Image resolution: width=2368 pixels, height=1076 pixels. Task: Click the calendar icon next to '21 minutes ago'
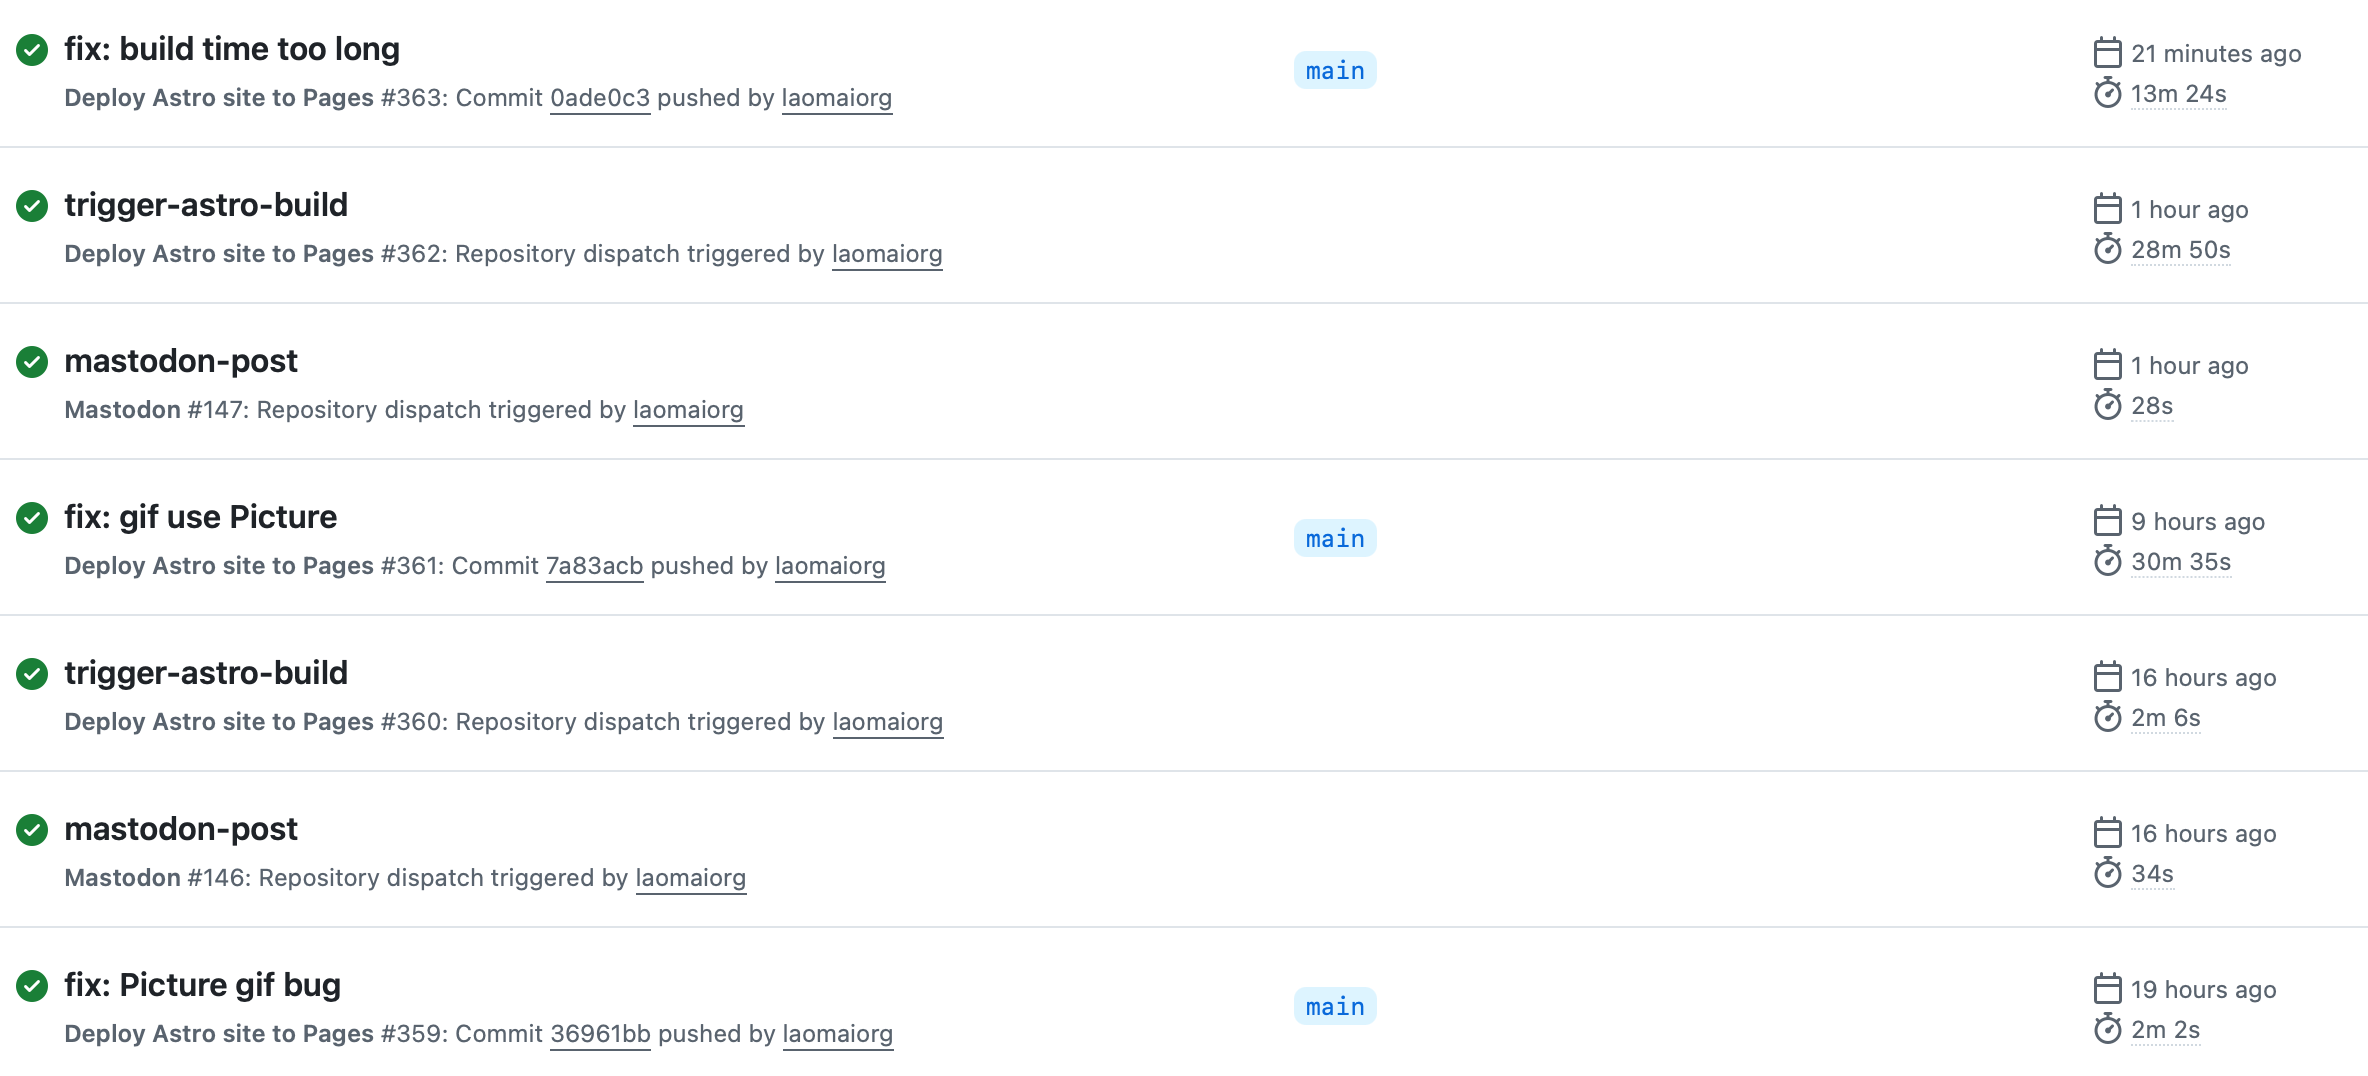(2109, 53)
